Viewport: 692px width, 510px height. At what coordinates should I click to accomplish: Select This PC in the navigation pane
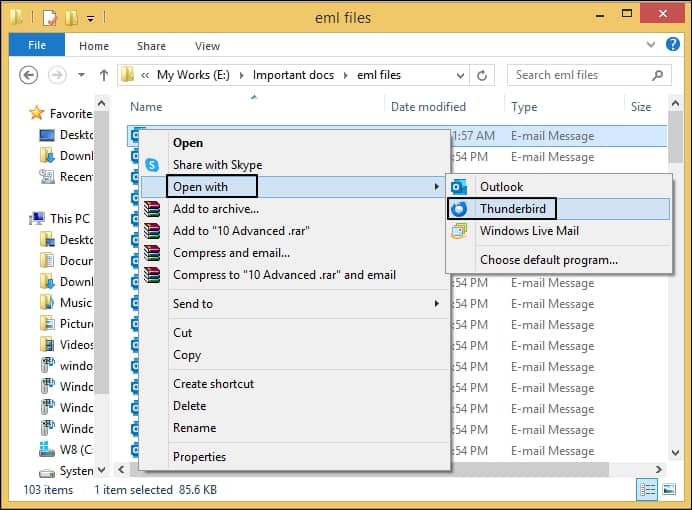pos(59,218)
